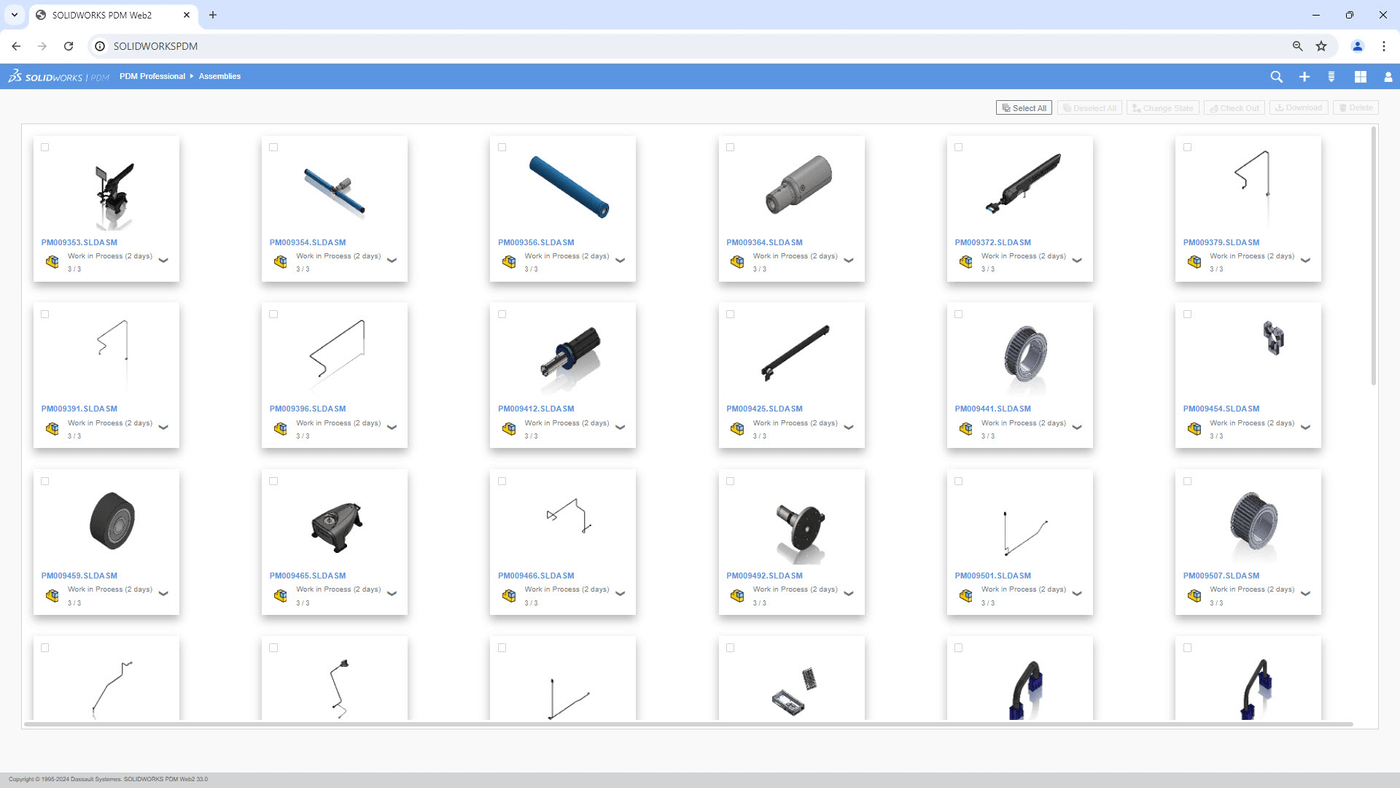Open the search tool in the blue toolbar
Screen dimensions: 1400x788
1276,76
